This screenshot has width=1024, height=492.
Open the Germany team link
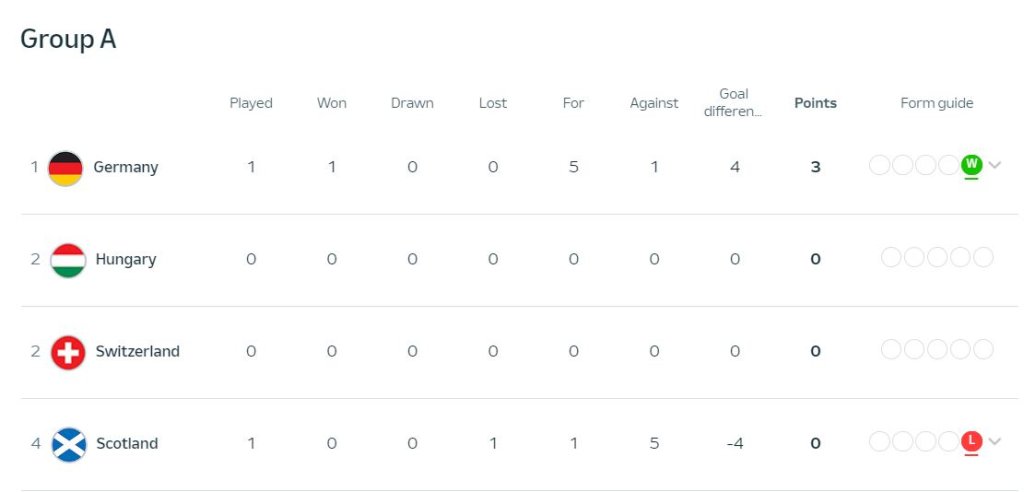[x=125, y=167]
